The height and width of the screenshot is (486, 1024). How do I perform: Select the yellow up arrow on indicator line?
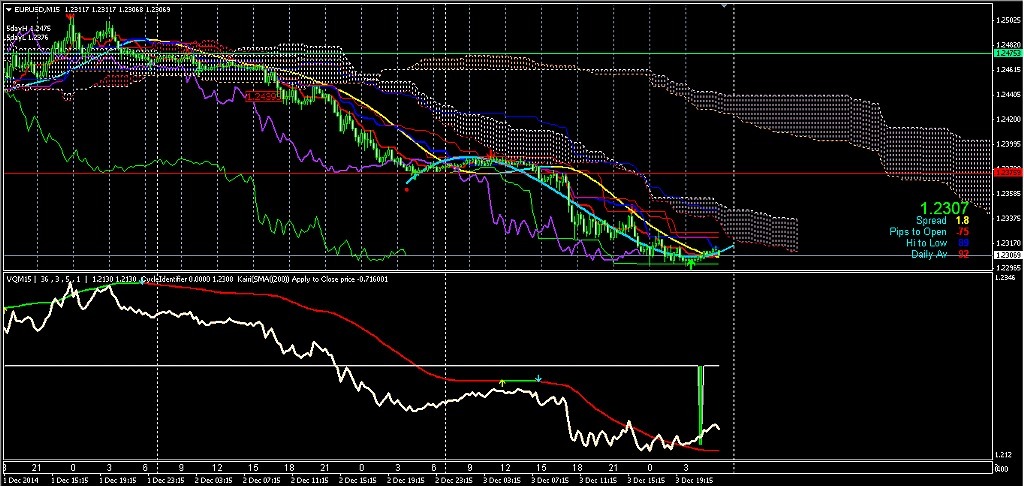click(502, 382)
